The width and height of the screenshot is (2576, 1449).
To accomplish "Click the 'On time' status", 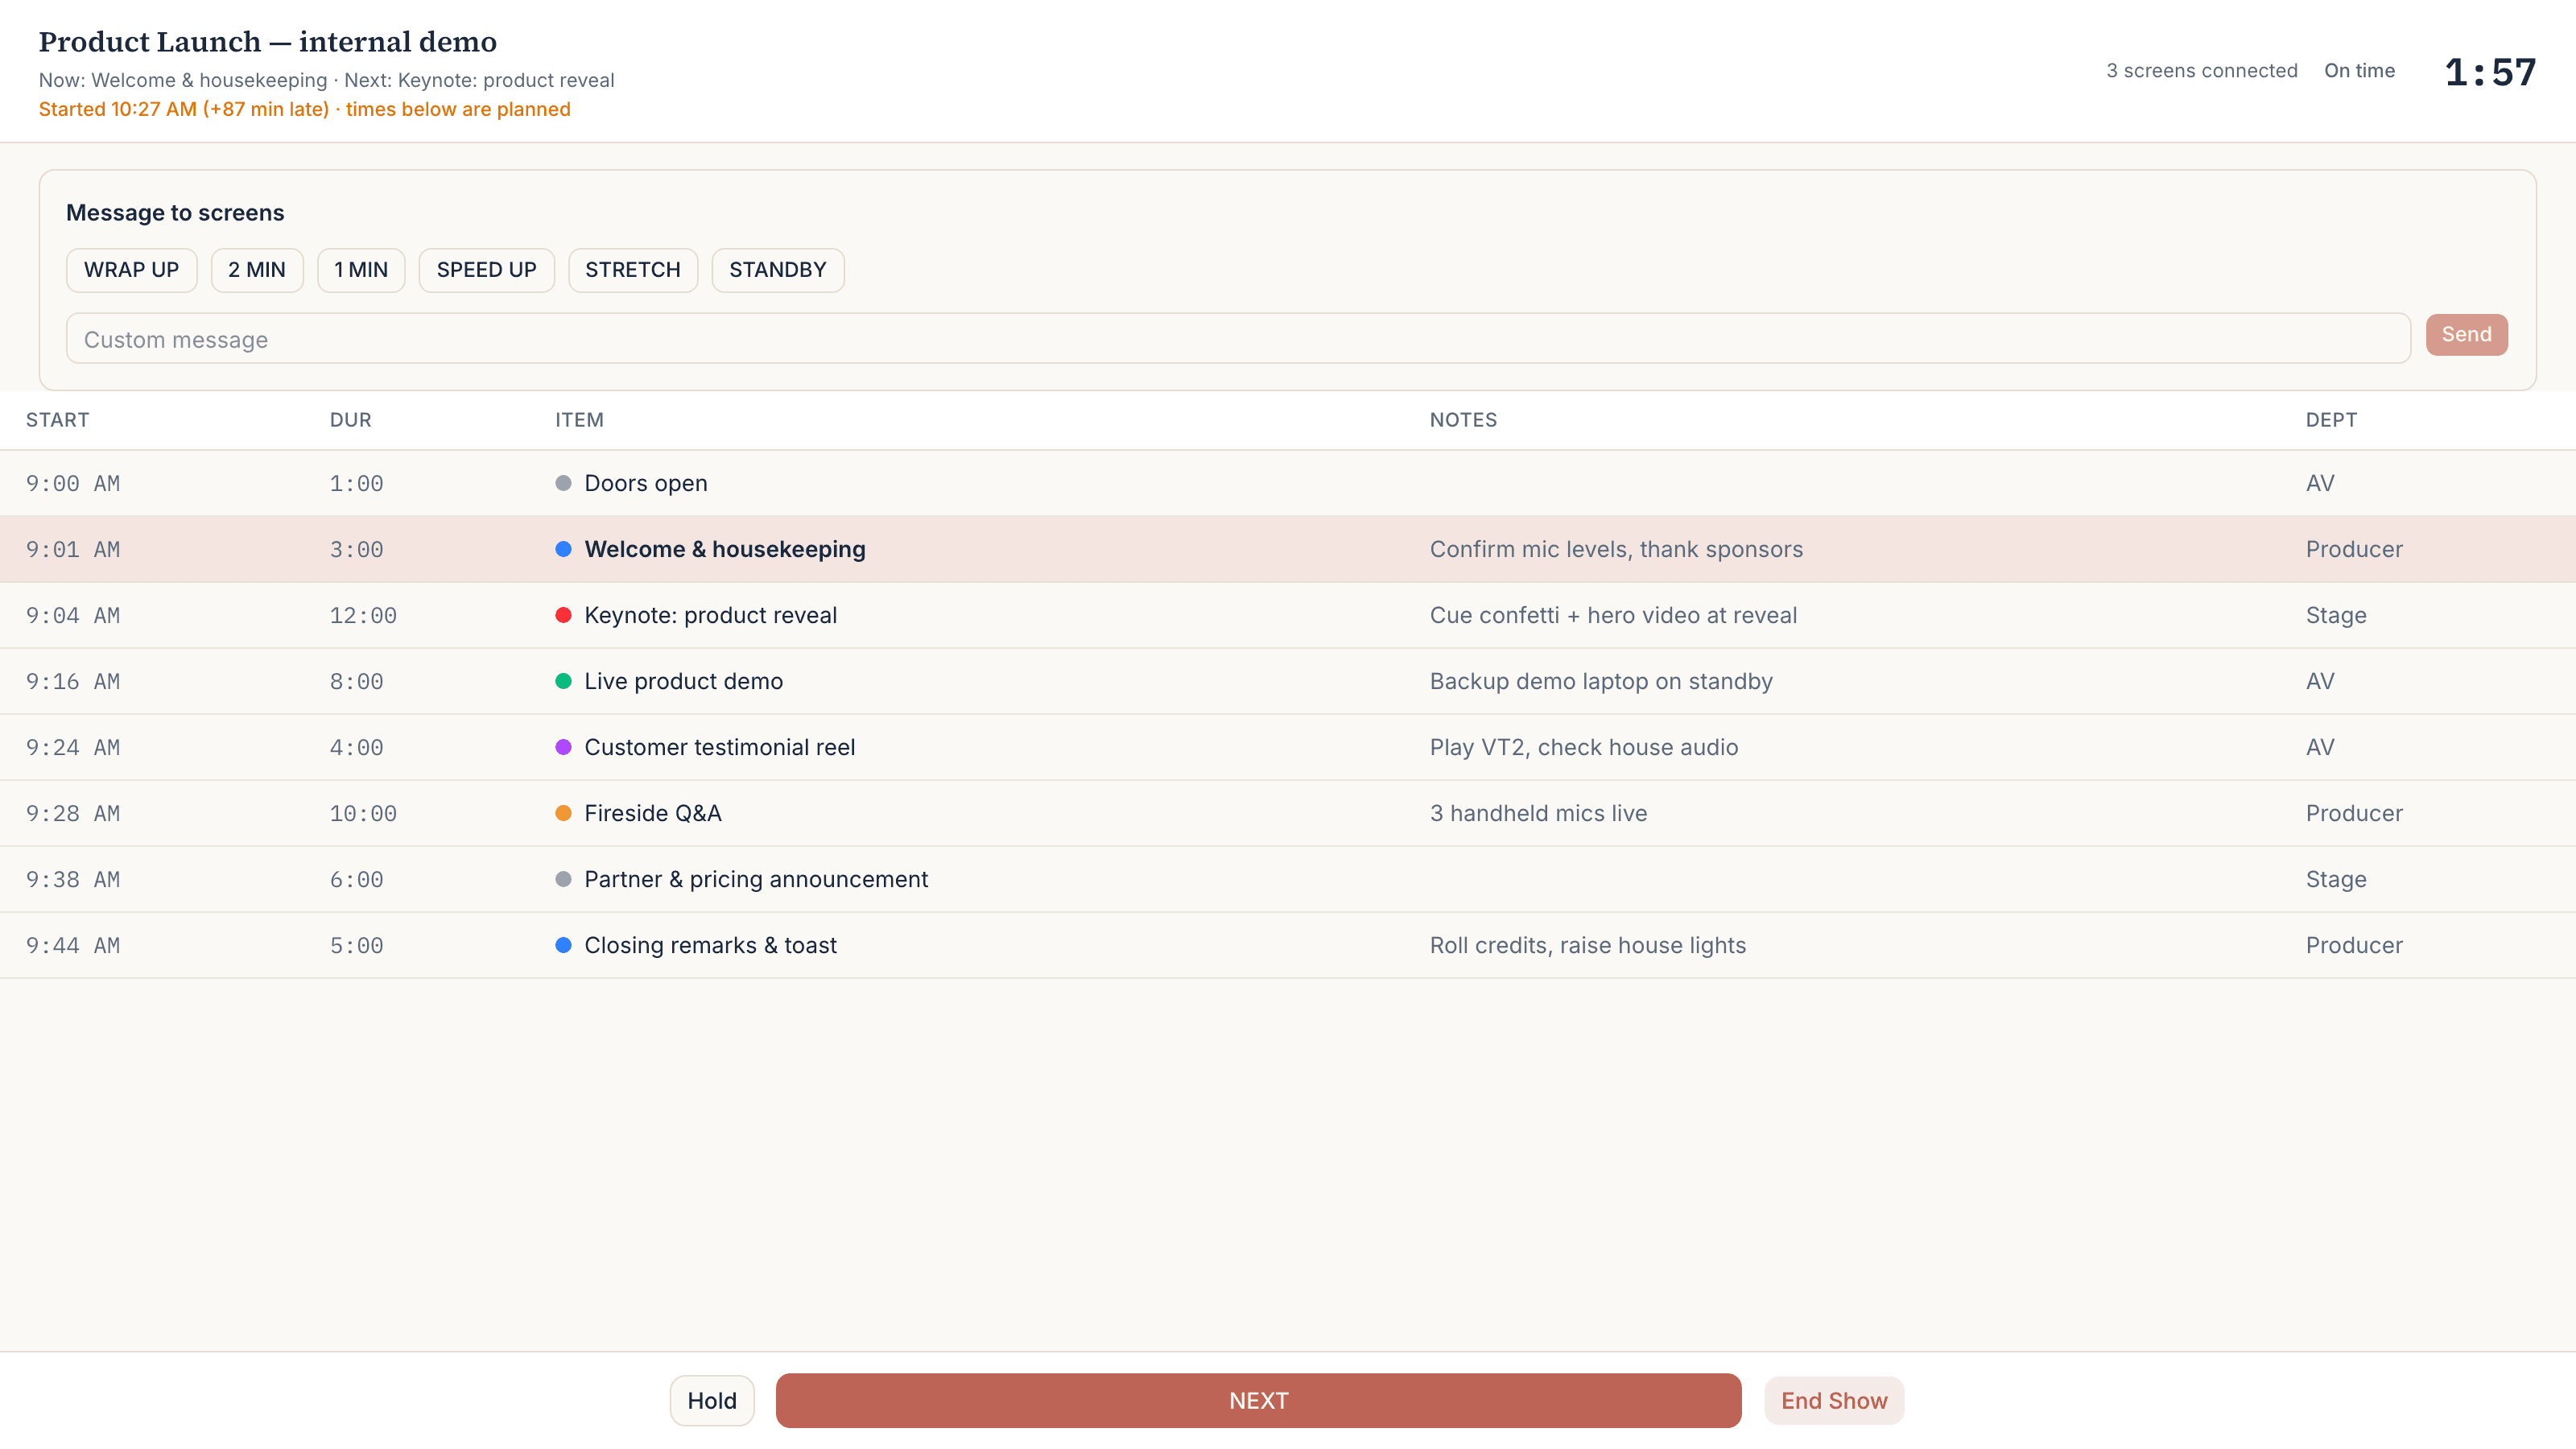I will (2359, 71).
